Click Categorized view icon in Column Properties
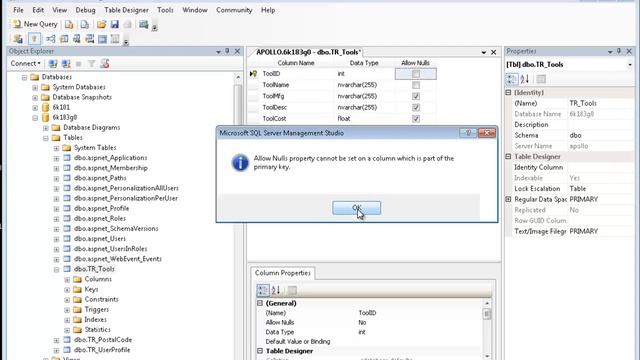 (263, 290)
